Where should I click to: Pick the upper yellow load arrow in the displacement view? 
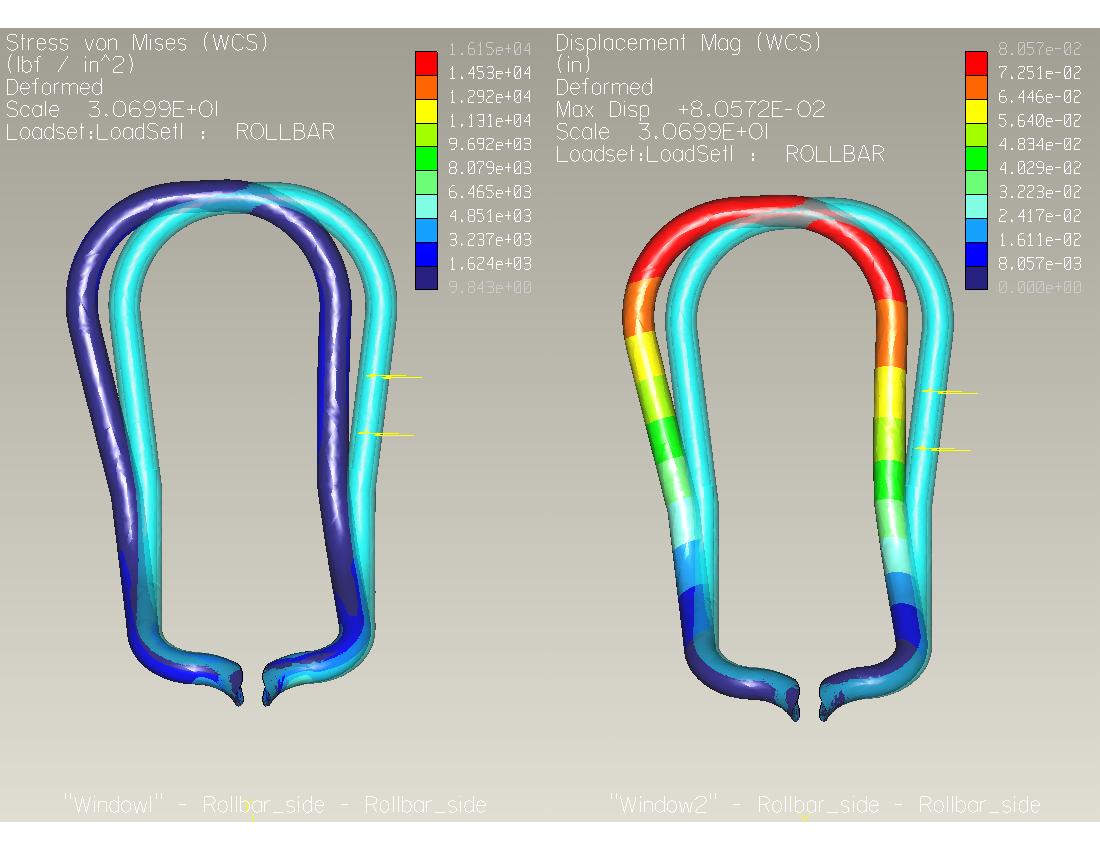click(x=950, y=392)
